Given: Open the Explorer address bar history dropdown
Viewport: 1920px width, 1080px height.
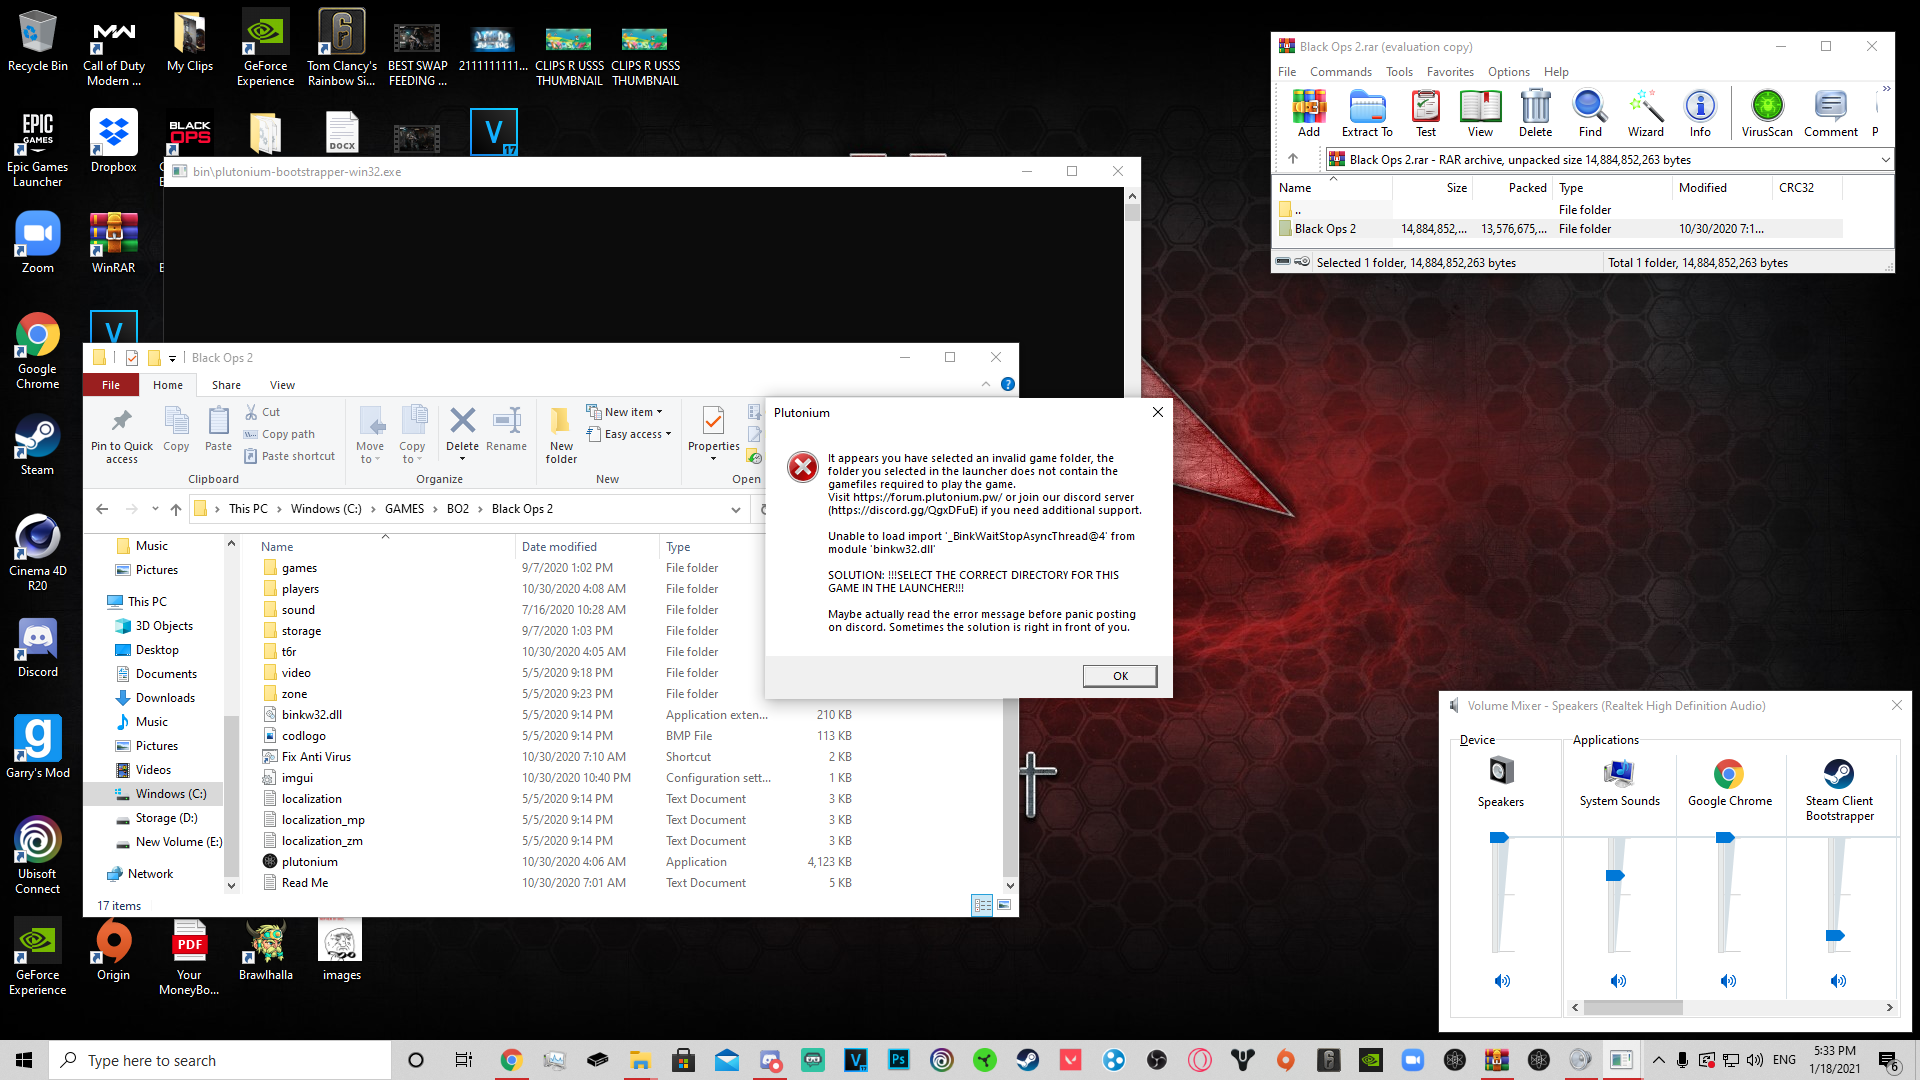Looking at the screenshot, I should [x=736, y=509].
